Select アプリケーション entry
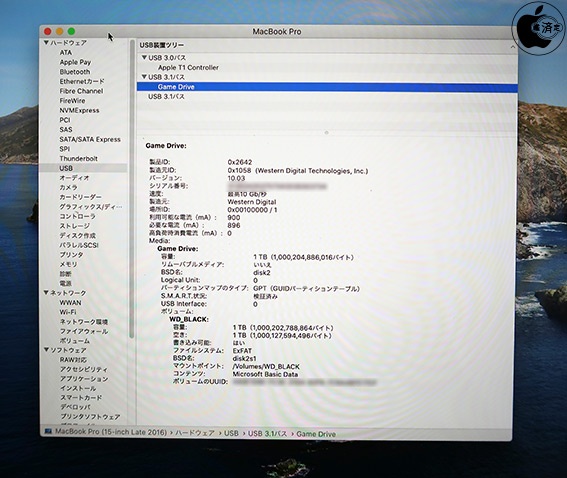This screenshot has height=478, width=567. click(x=84, y=379)
